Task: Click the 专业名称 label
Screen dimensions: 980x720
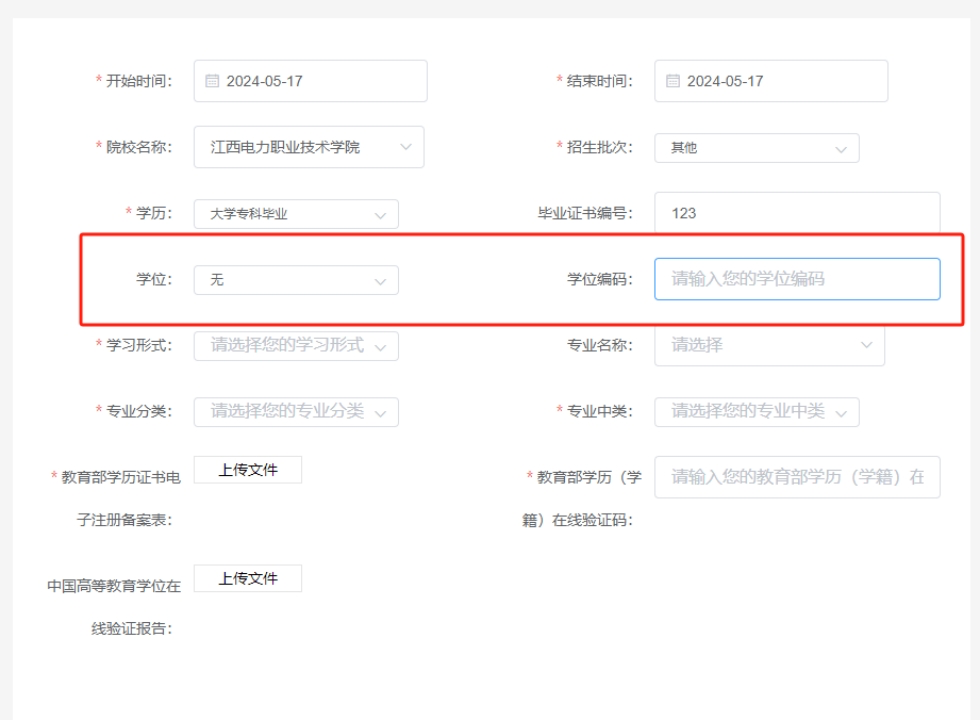Action: 599,345
